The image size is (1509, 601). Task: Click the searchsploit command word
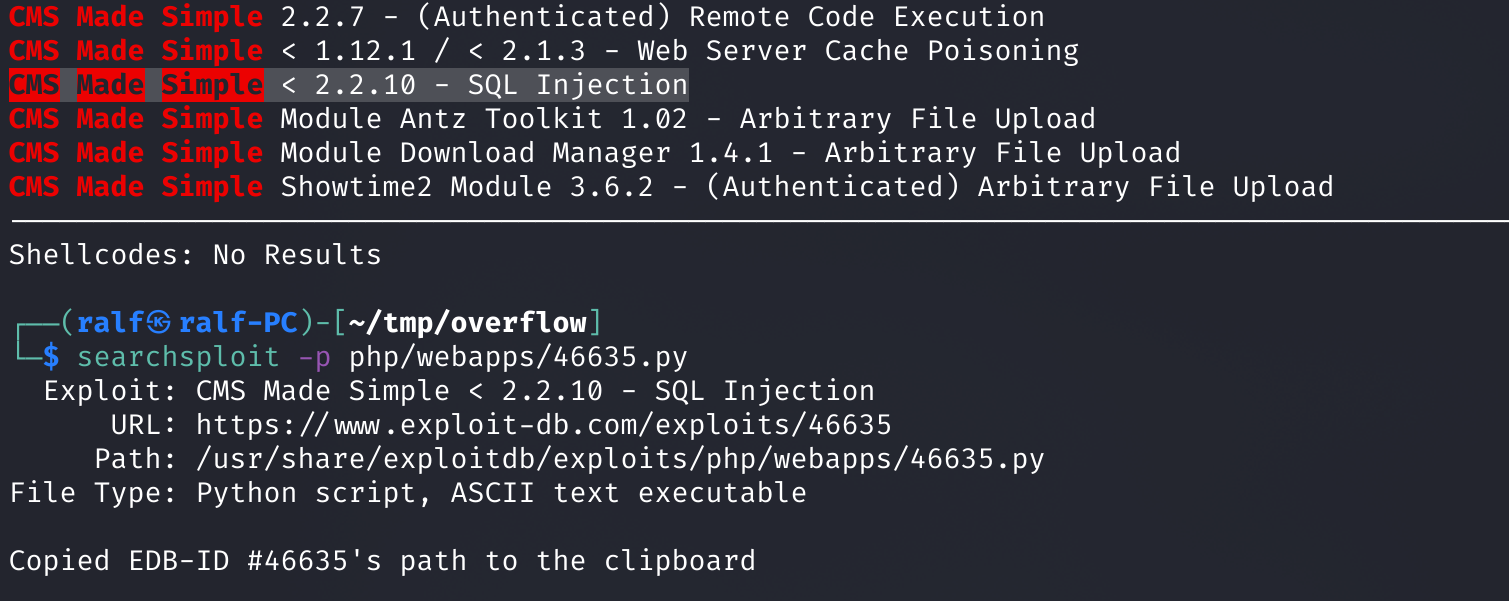coord(179,357)
